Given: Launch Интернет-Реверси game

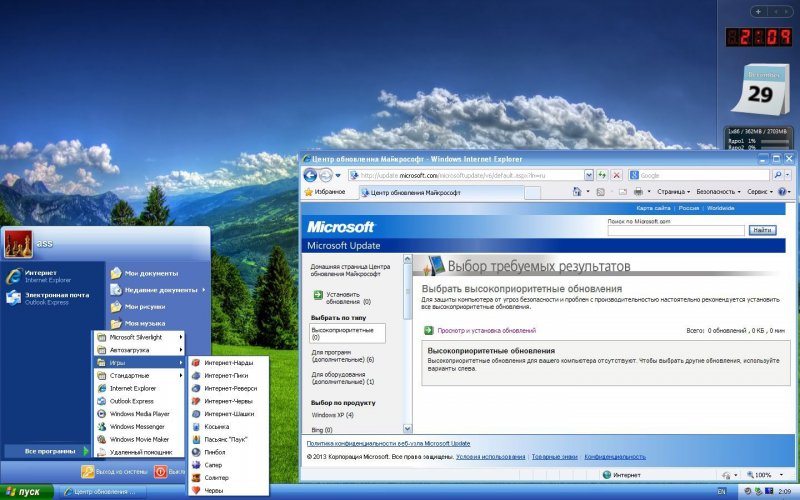Looking at the screenshot, I should click(x=229, y=388).
